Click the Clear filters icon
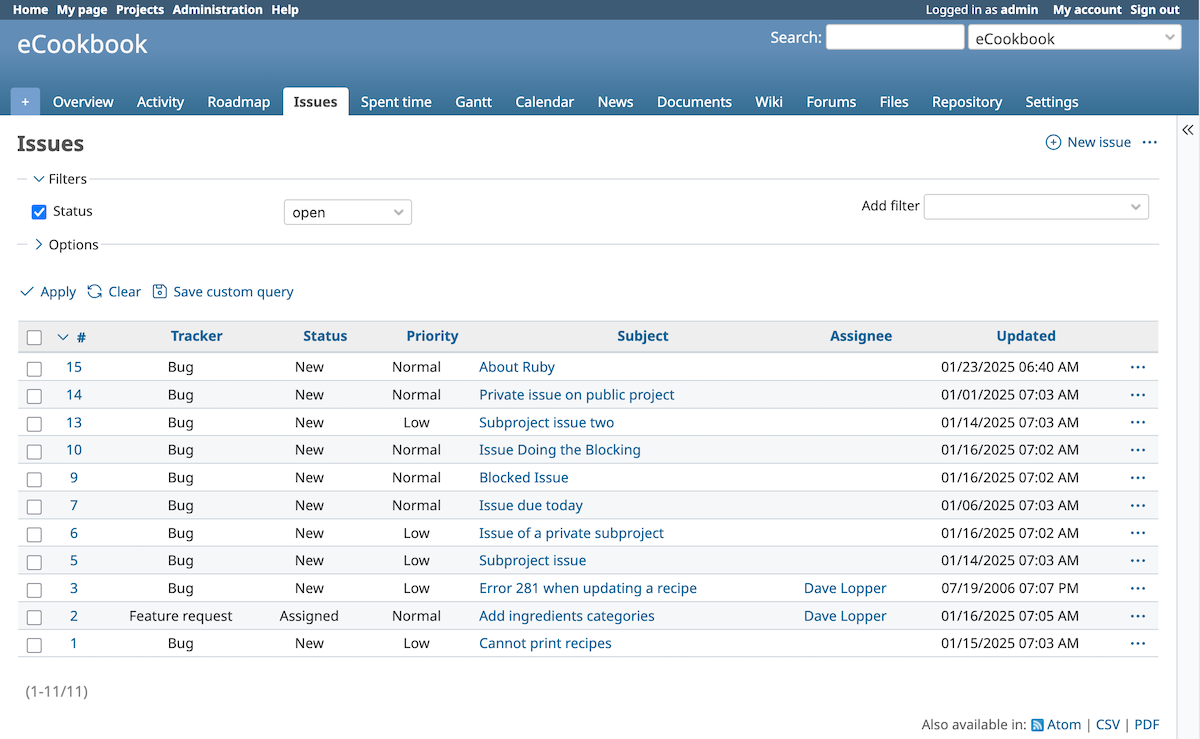 93,291
